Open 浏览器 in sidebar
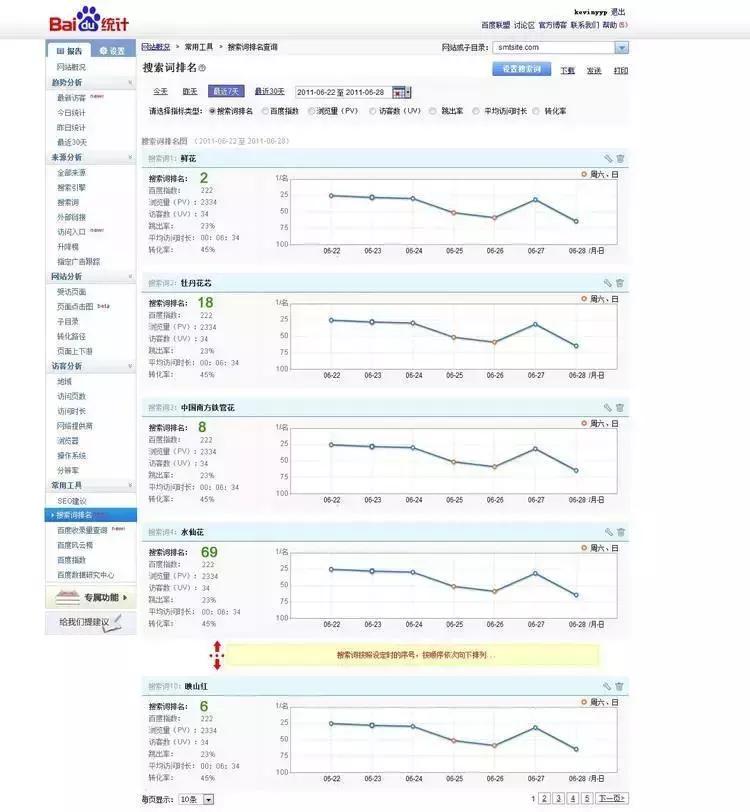Viewport: 750px width, 812px height. (x=68, y=441)
